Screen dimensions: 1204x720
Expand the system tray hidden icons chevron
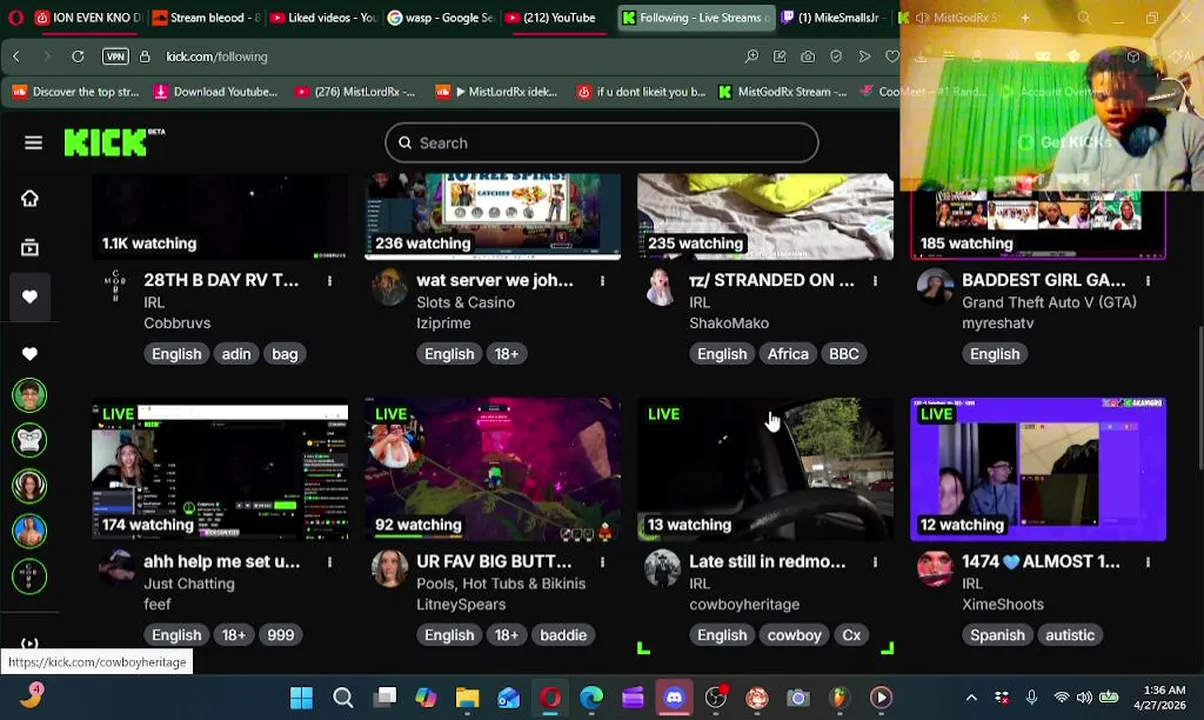coord(971,698)
